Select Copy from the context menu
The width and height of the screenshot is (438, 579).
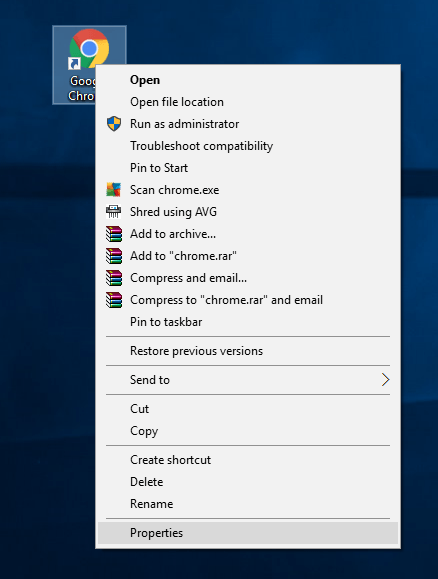(x=248, y=431)
